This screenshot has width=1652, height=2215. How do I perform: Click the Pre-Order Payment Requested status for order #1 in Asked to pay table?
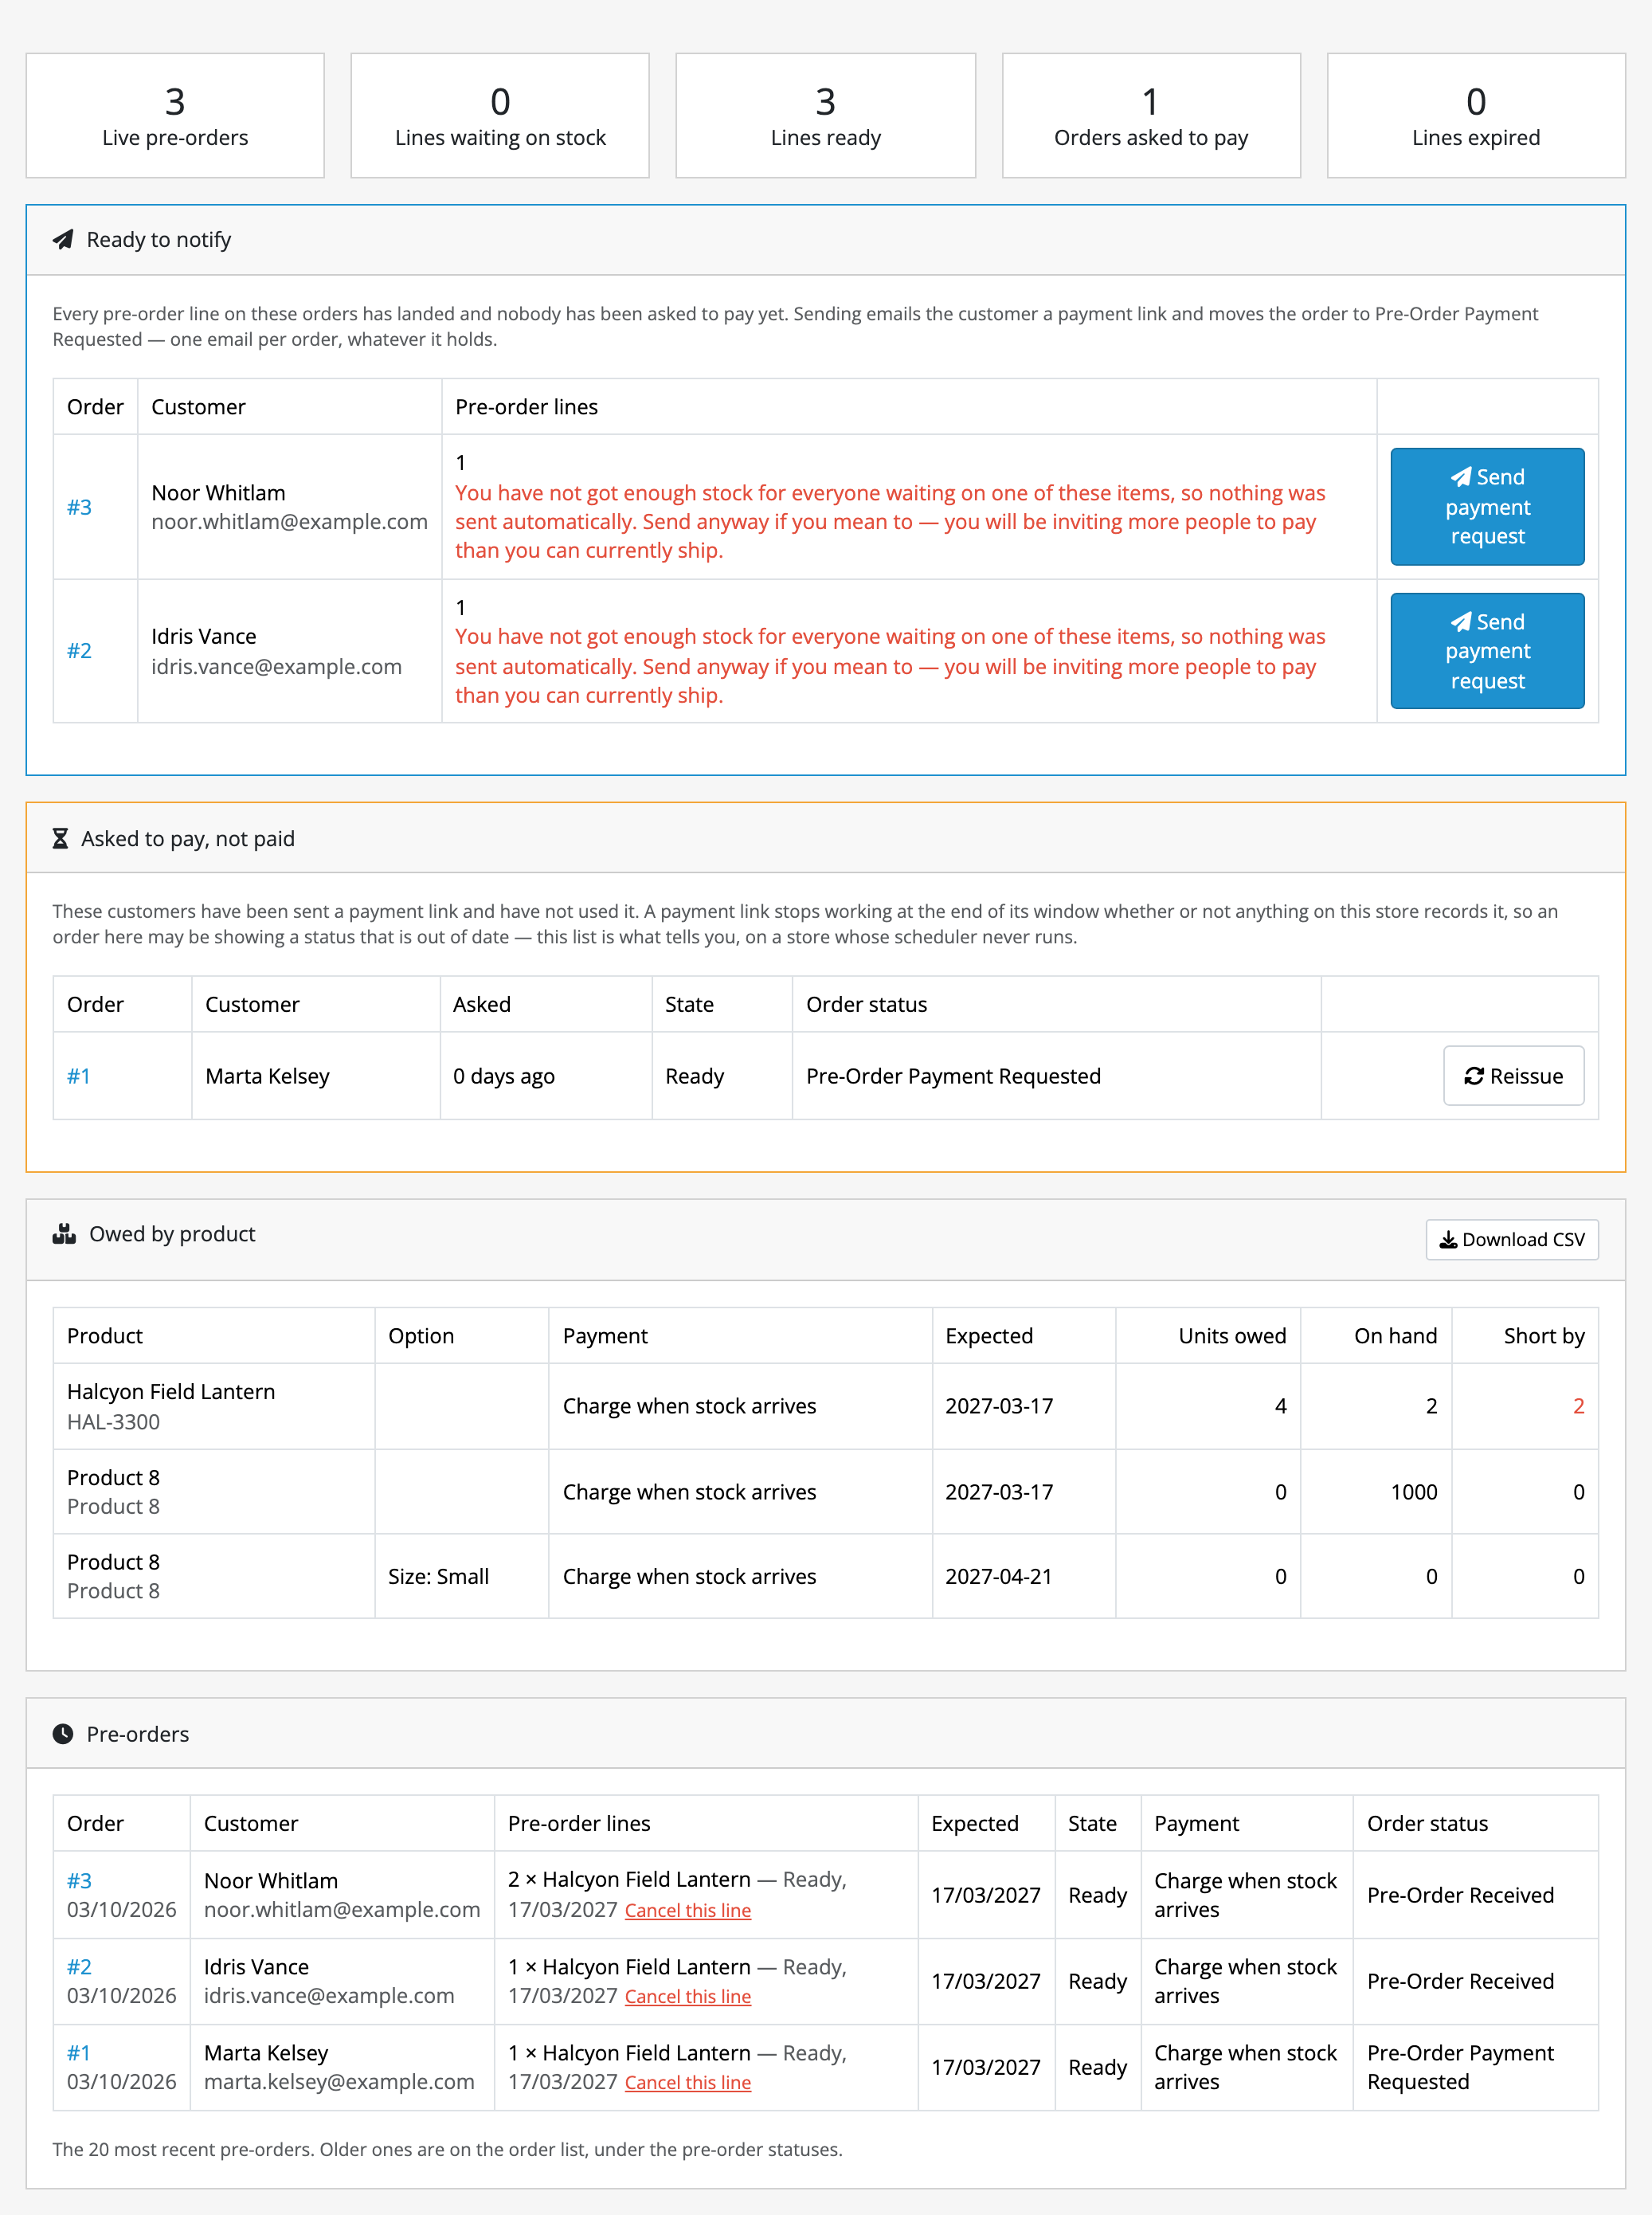click(953, 1076)
